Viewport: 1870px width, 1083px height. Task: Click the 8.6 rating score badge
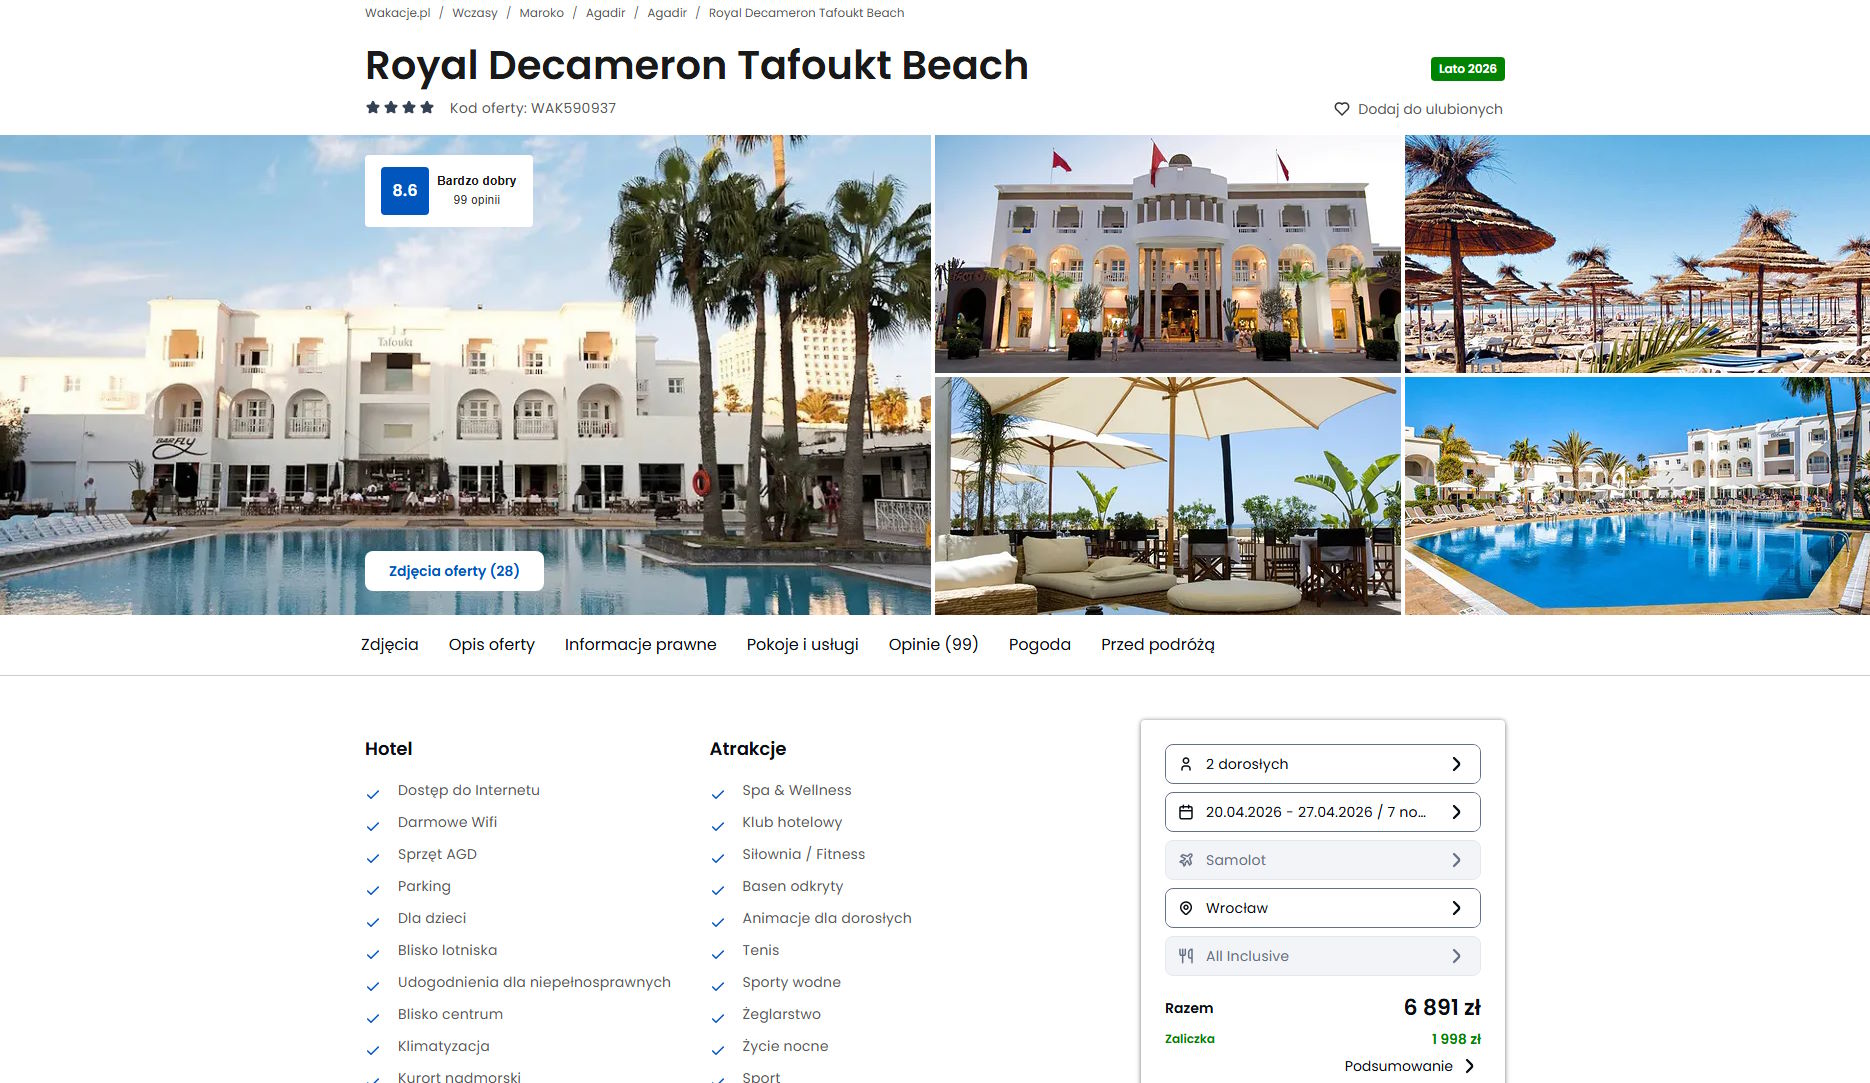(x=405, y=191)
